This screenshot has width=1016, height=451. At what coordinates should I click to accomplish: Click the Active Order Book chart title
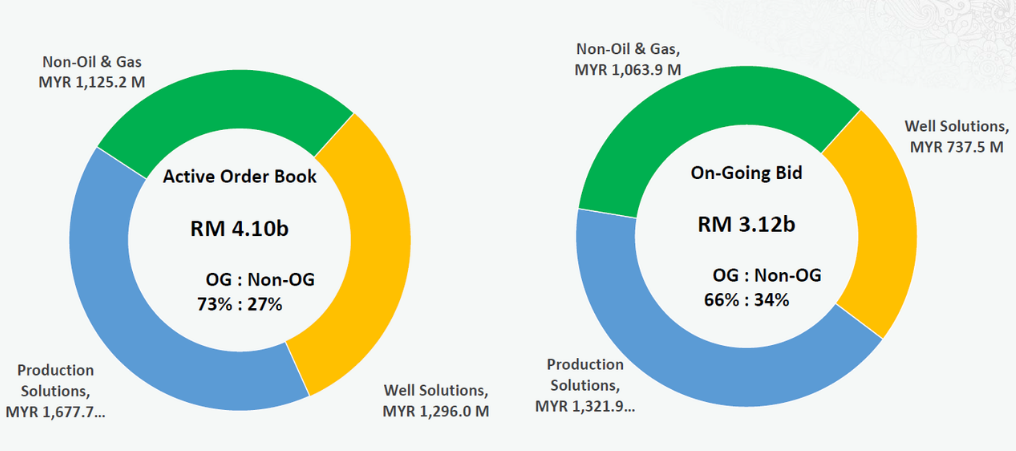[x=240, y=176]
